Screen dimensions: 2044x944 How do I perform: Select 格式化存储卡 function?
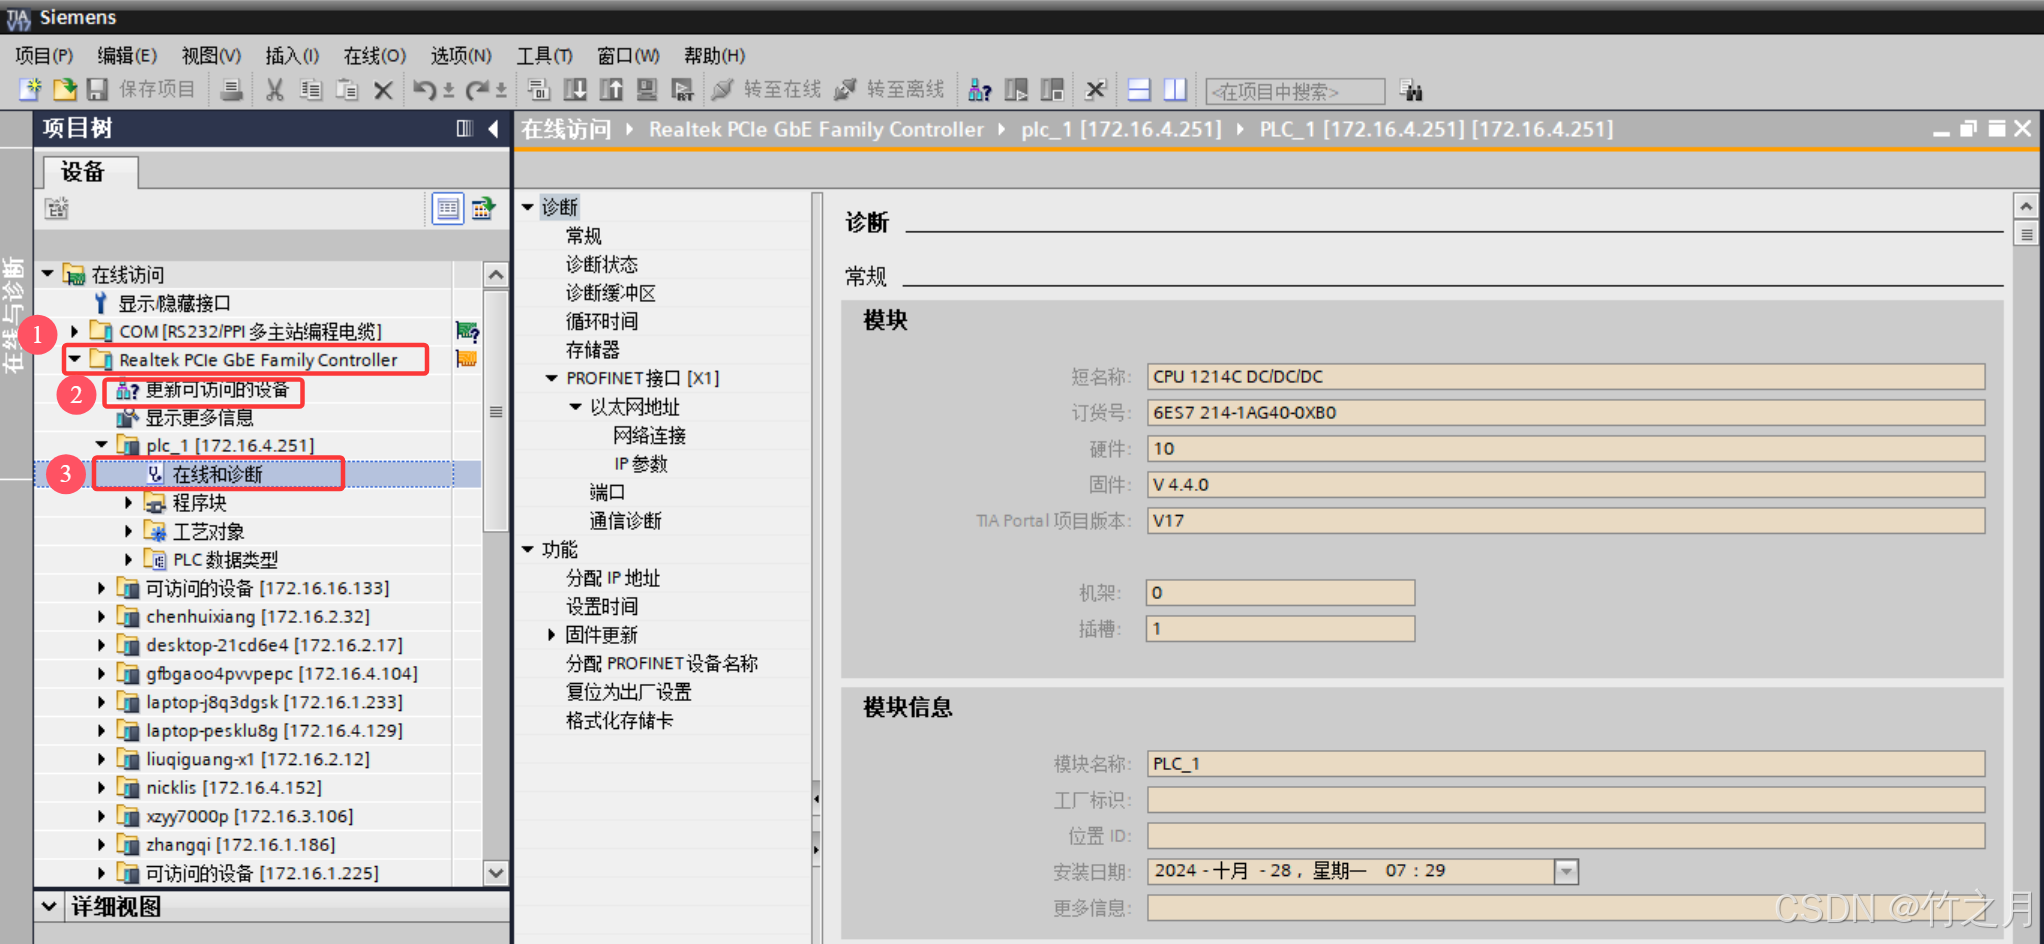coord(620,720)
